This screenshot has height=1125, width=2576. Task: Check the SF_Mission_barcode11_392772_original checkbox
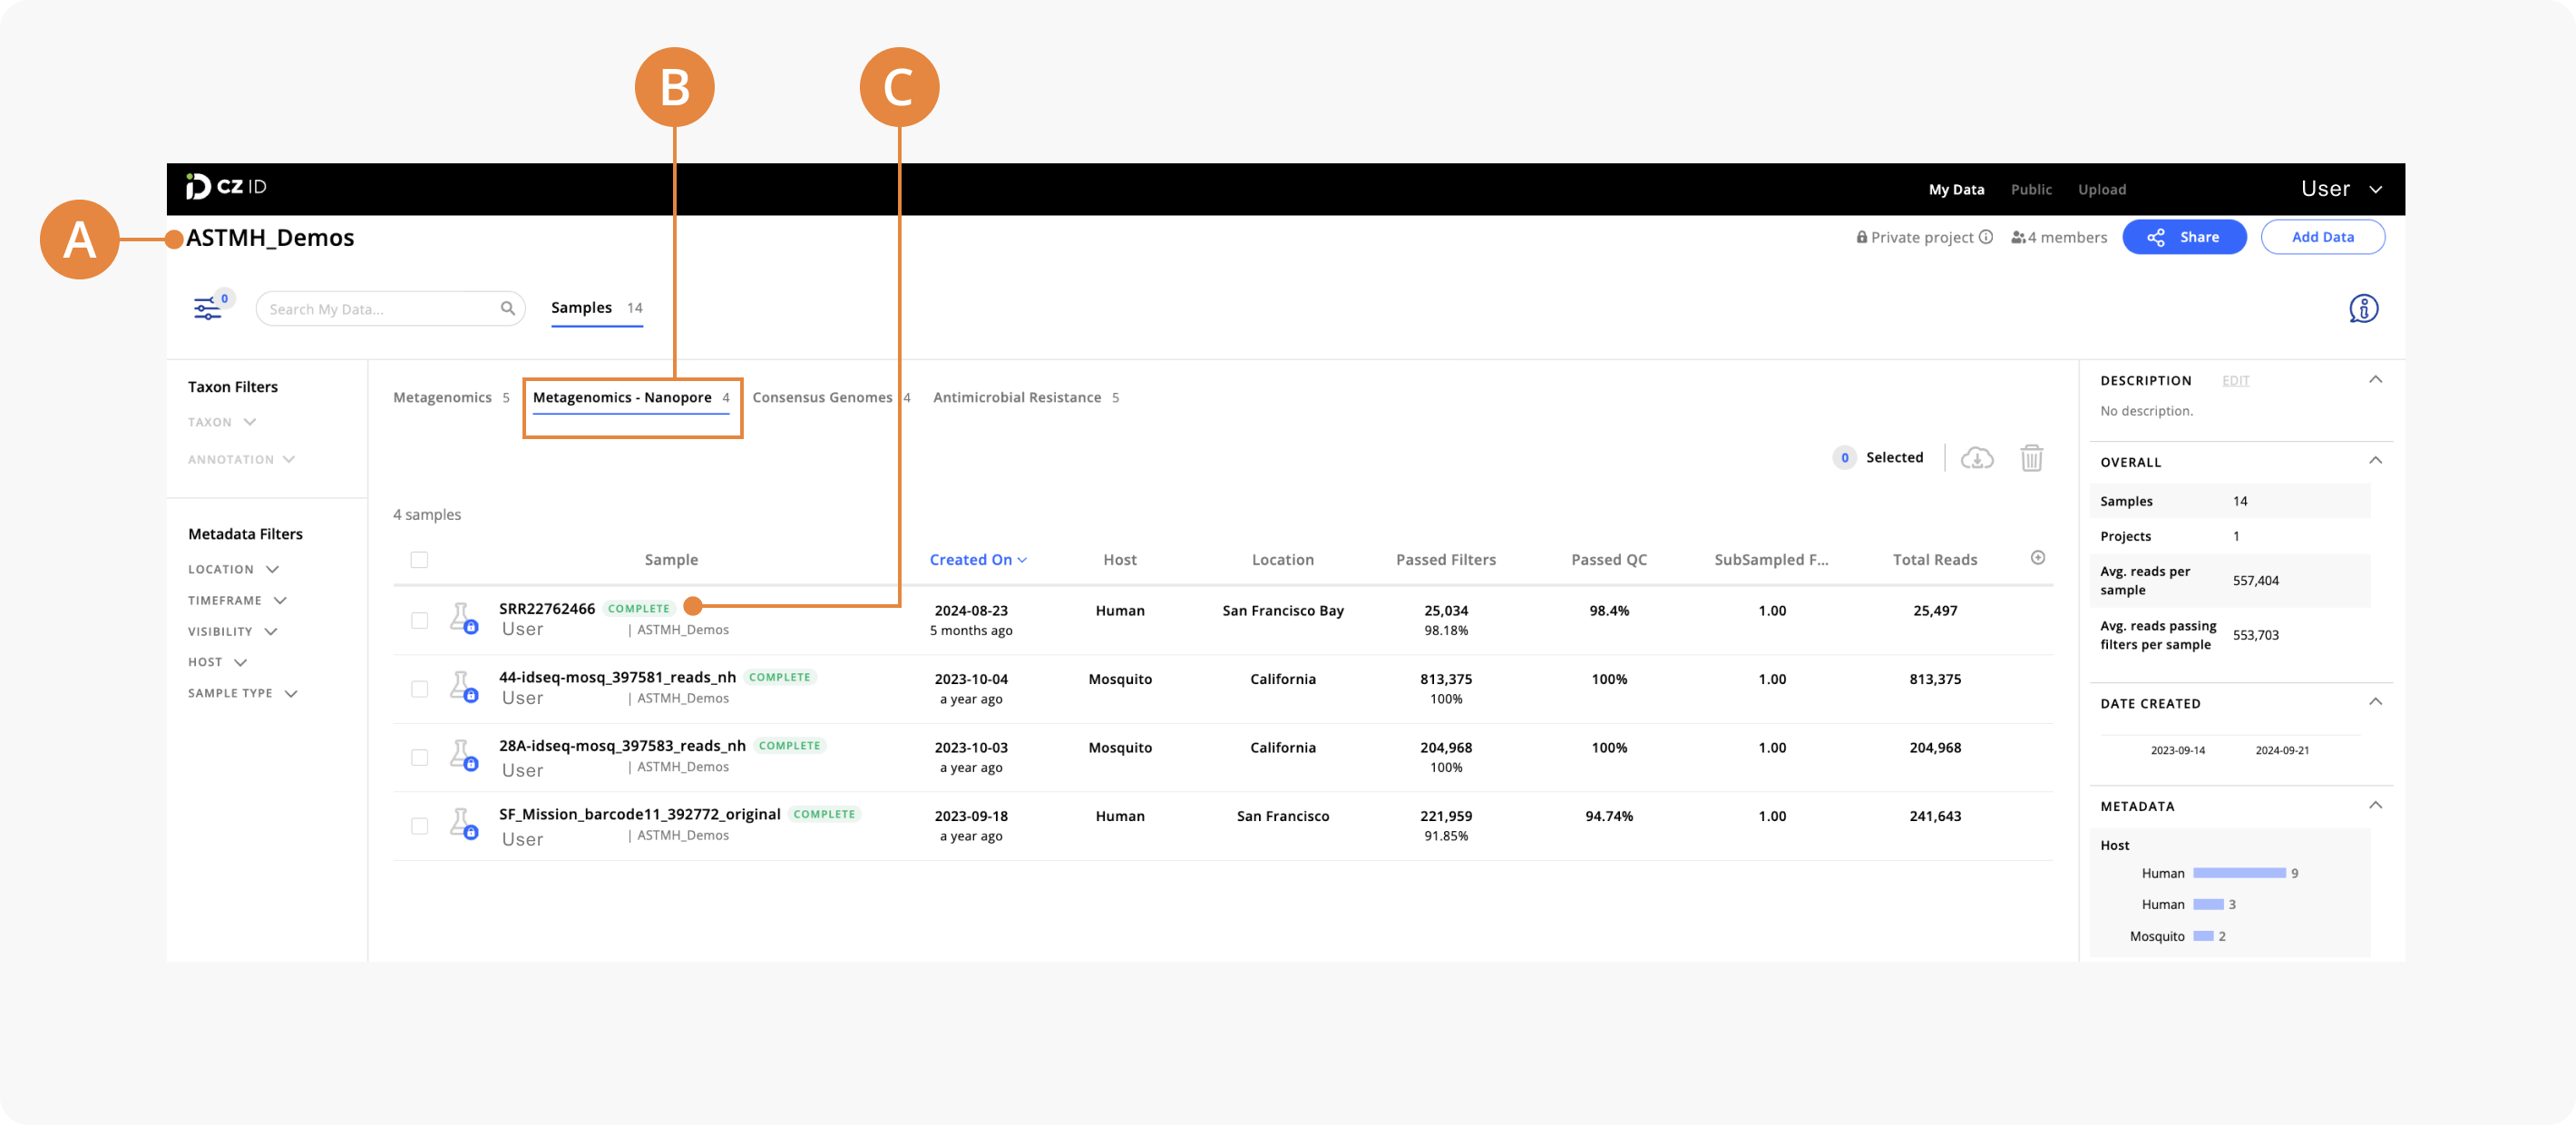pyautogui.click(x=419, y=826)
